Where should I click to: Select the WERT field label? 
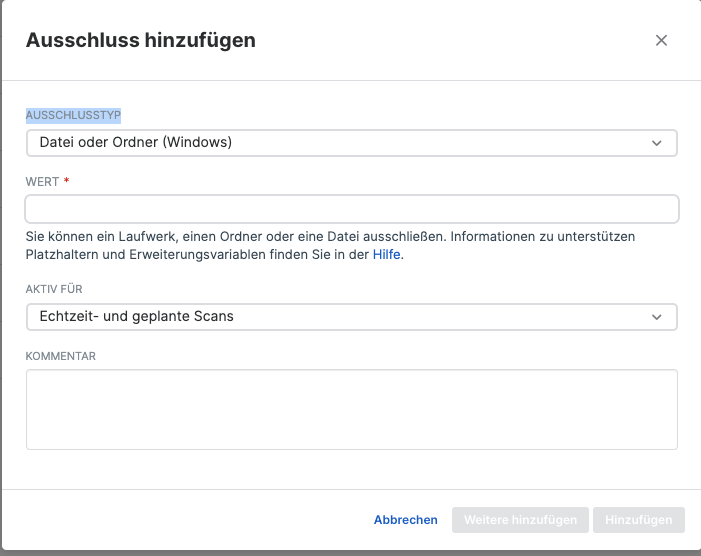(42, 181)
